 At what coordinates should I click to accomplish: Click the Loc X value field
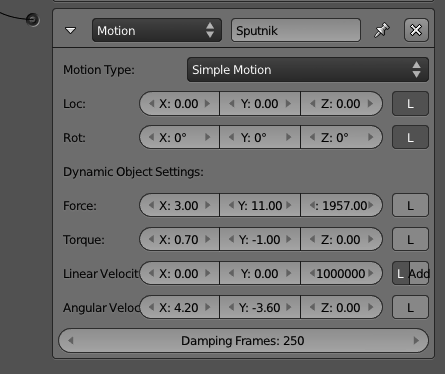(179, 104)
